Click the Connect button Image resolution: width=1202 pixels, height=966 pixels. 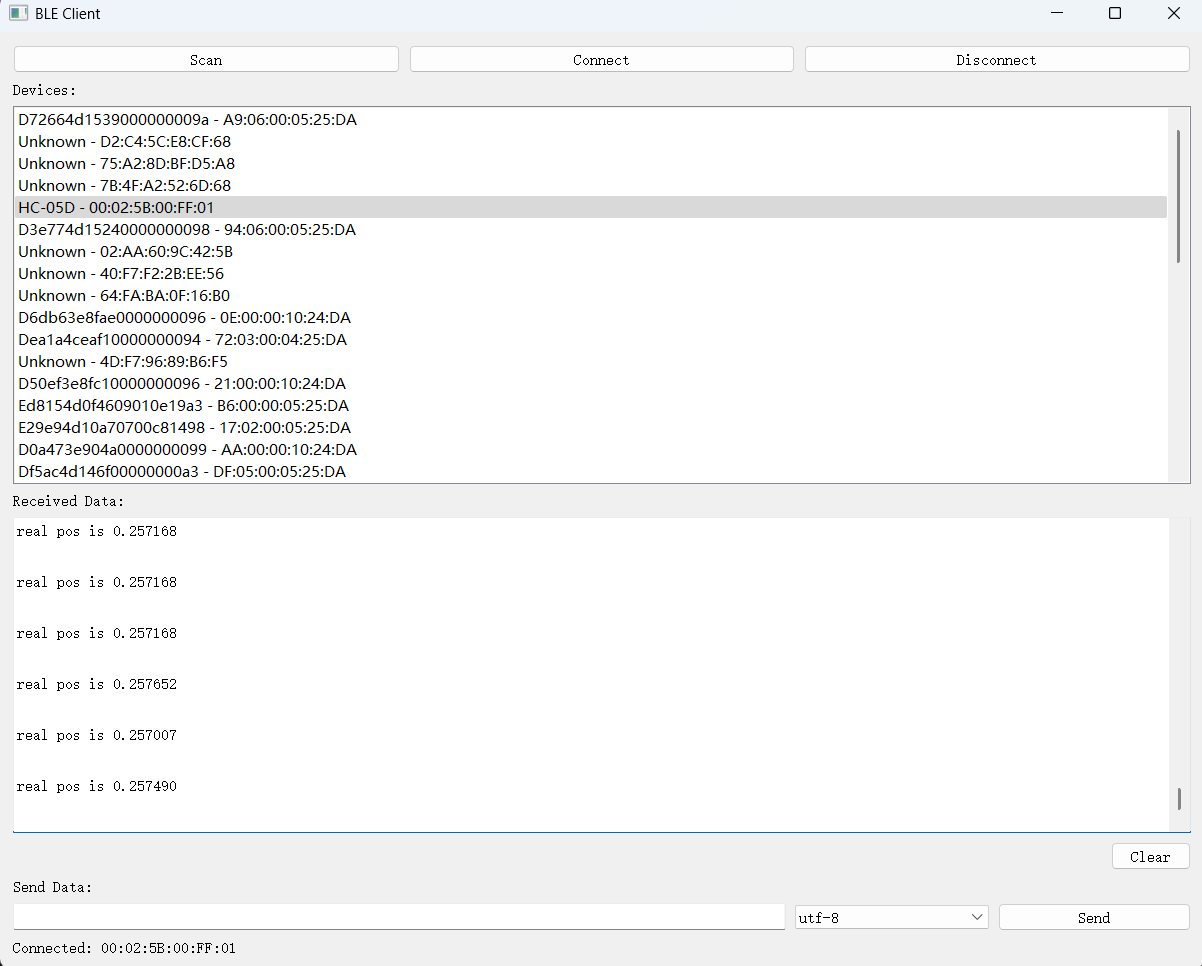601,59
